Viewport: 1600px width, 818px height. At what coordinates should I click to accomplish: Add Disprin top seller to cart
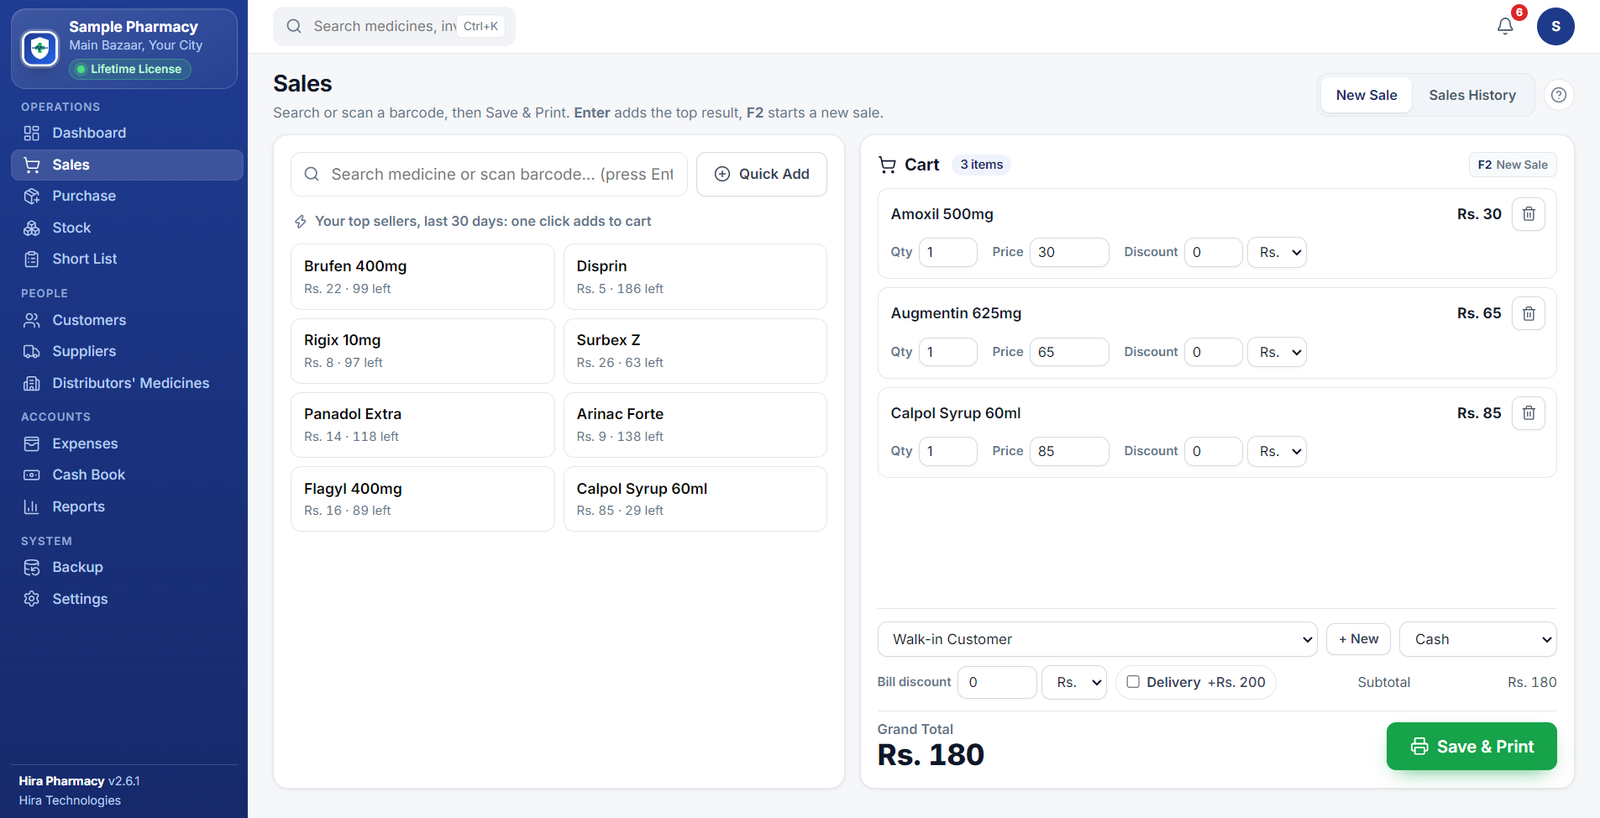point(695,277)
